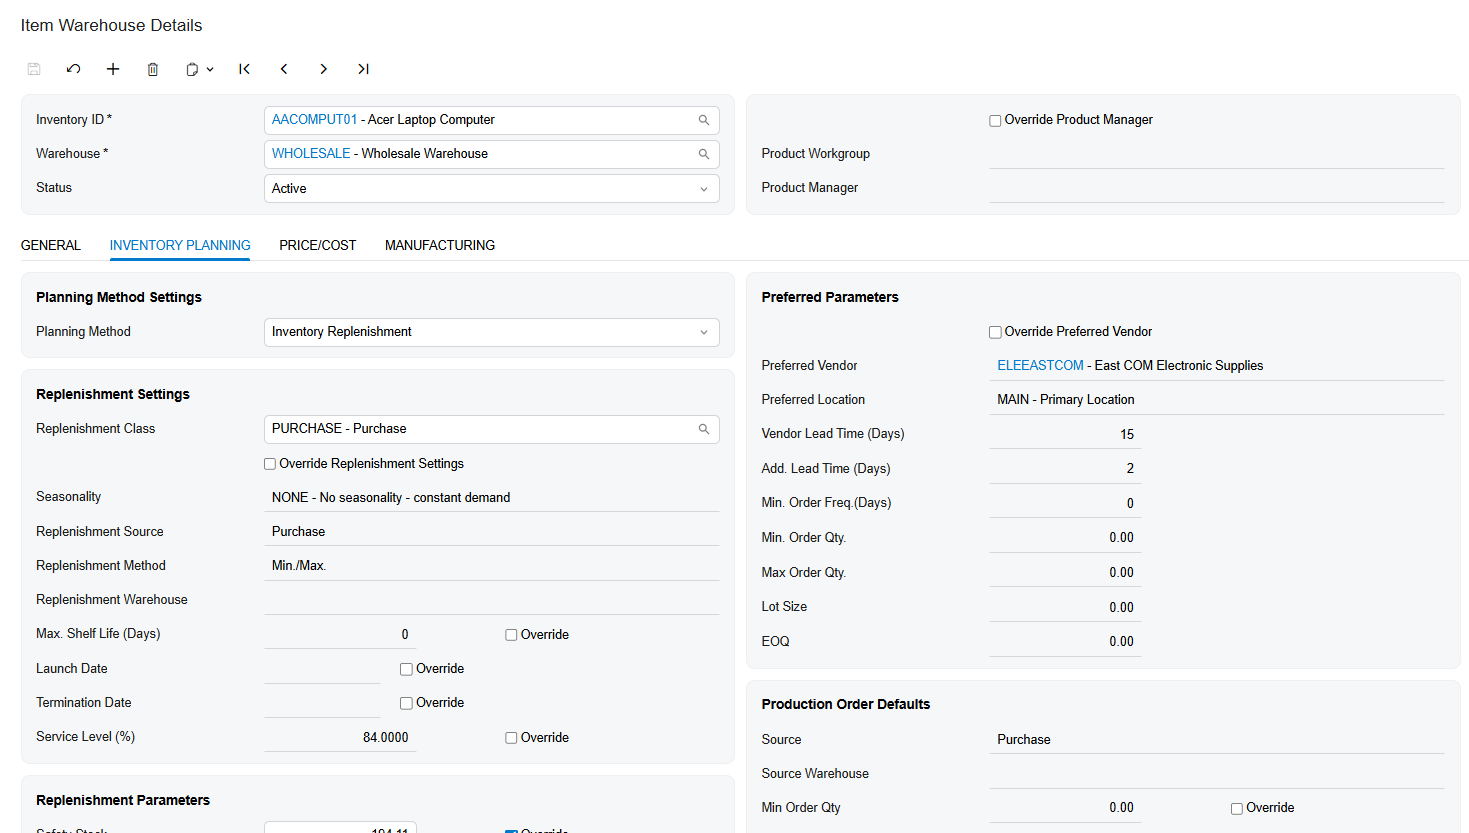Click the Undo/Cancel arrow icon

click(73, 69)
